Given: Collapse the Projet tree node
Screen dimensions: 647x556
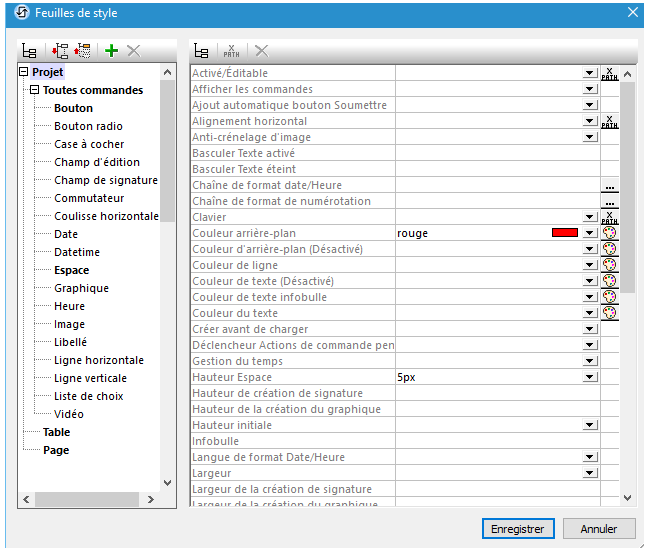Looking at the screenshot, I should [24, 72].
